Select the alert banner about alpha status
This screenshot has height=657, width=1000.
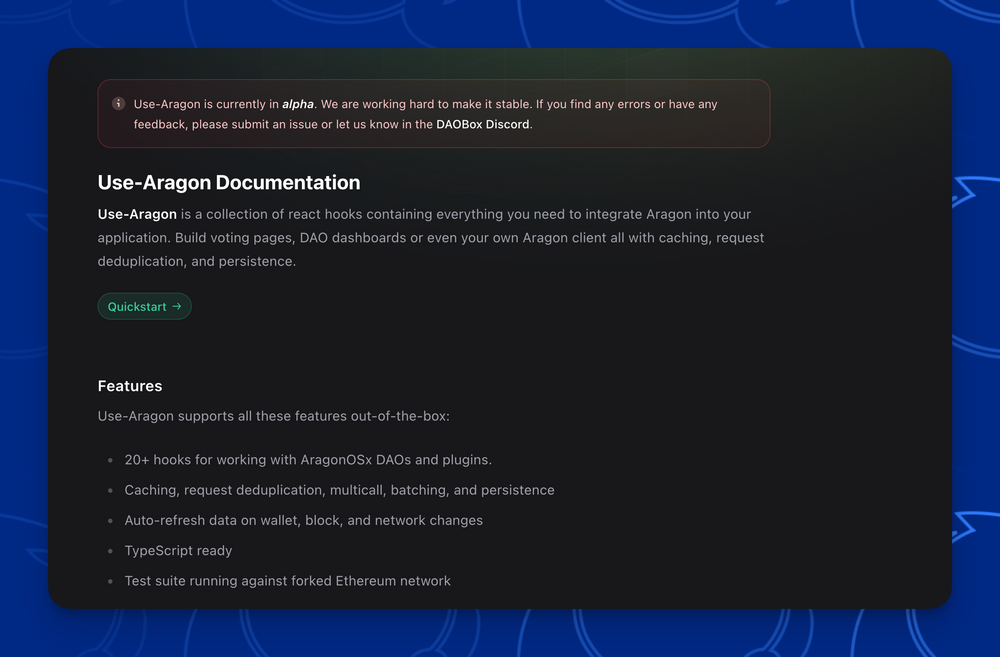pos(433,113)
